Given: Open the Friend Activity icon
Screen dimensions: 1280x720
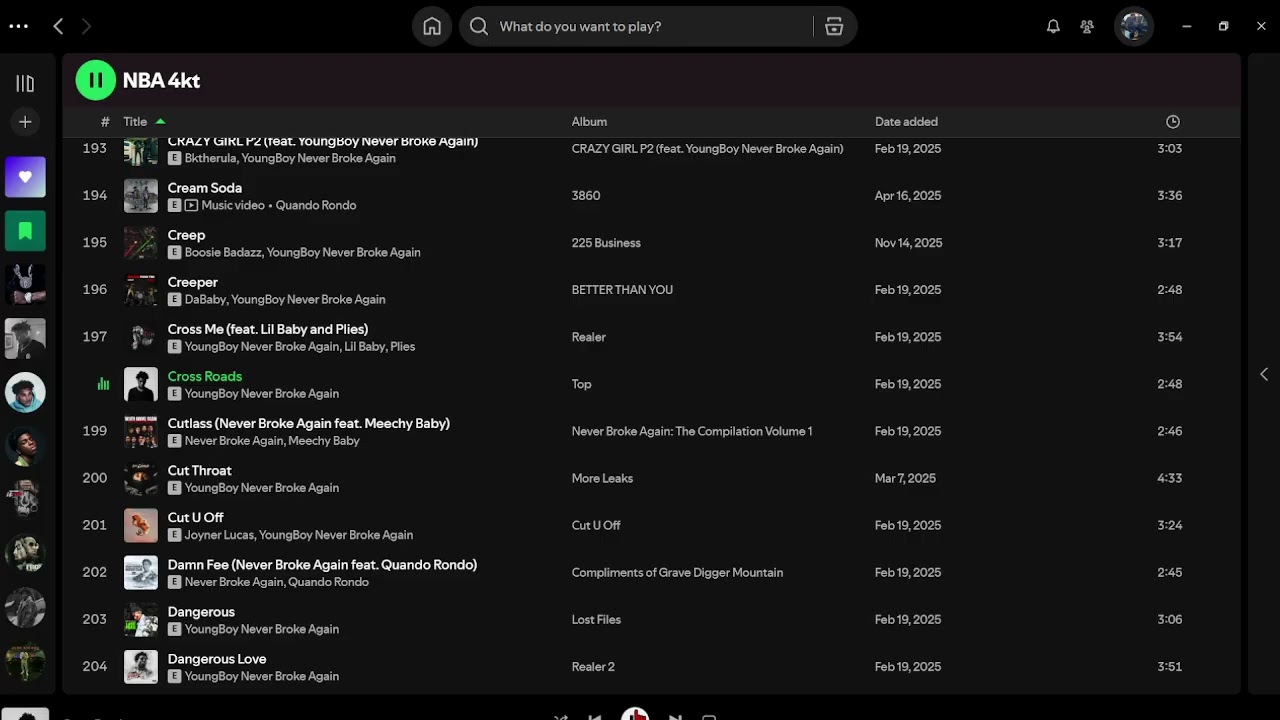Looking at the screenshot, I should tap(1087, 26).
